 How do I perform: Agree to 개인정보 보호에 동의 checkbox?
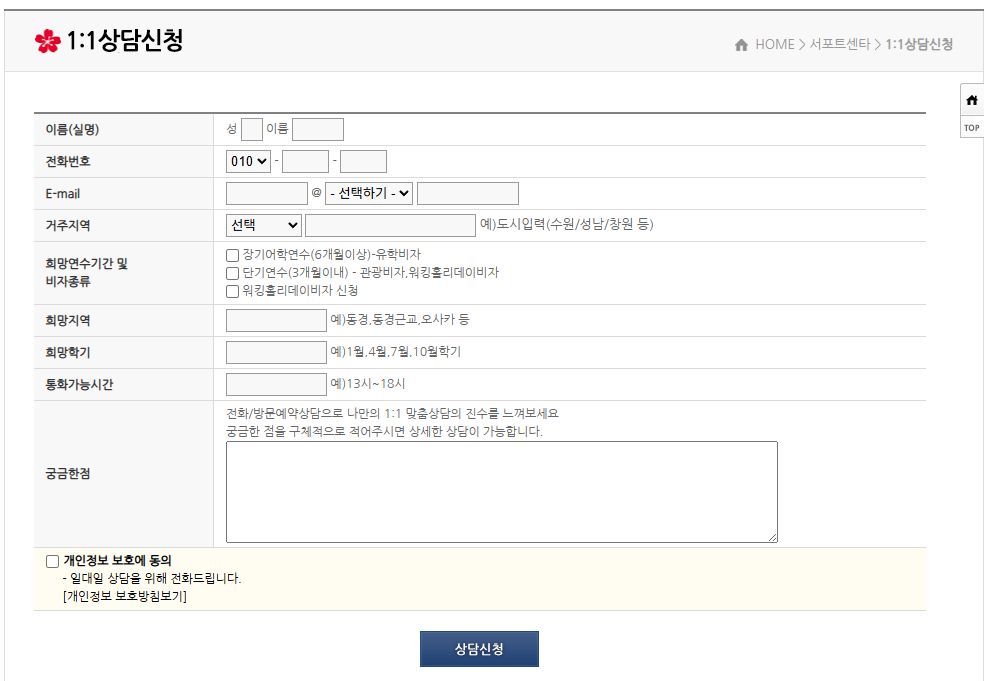tap(52, 561)
